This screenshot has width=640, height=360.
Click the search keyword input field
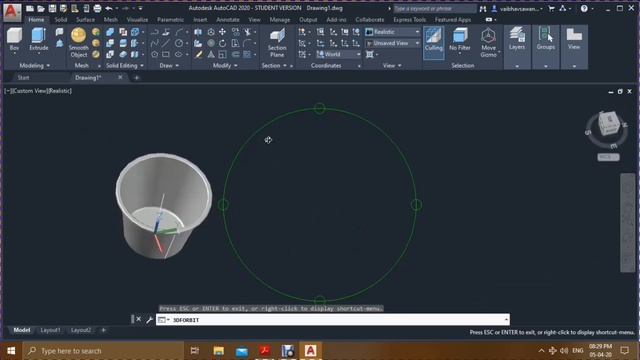(x=434, y=8)
